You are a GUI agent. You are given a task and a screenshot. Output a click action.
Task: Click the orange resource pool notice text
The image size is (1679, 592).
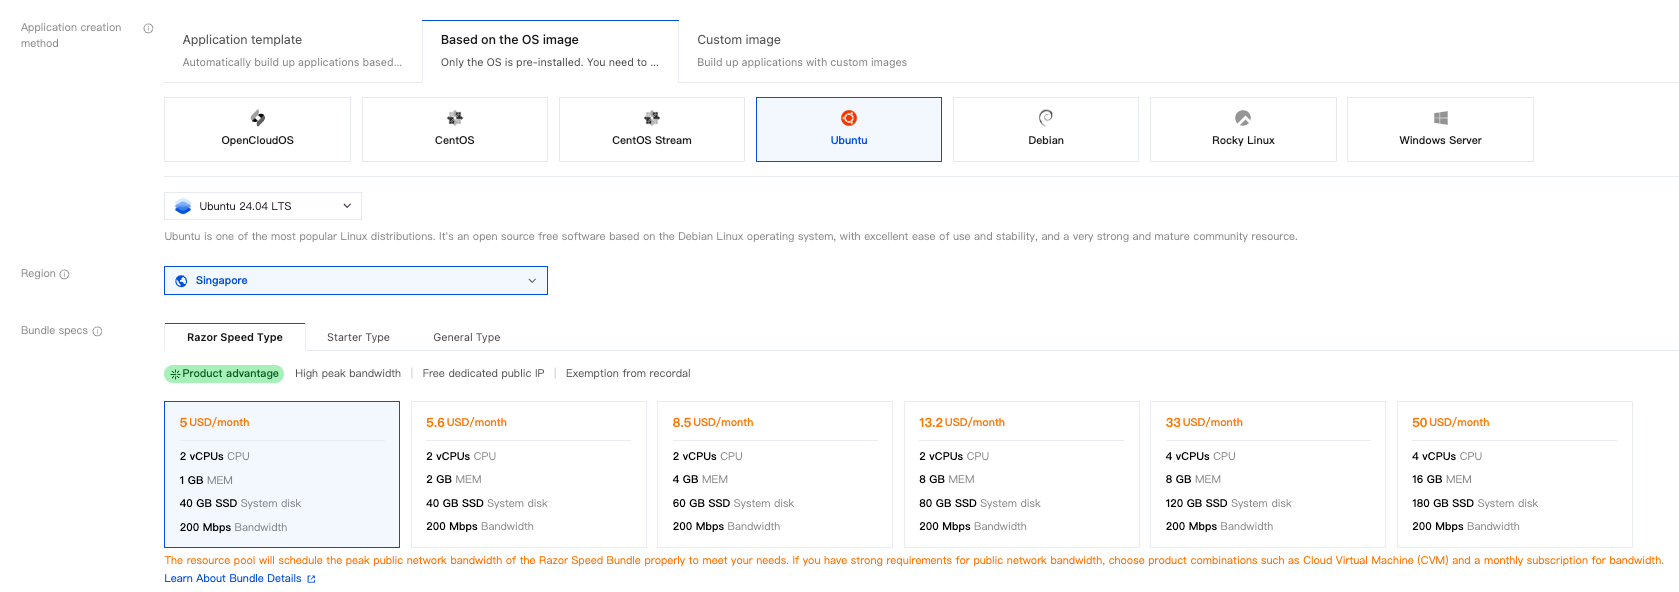click(x=914, y=561)
